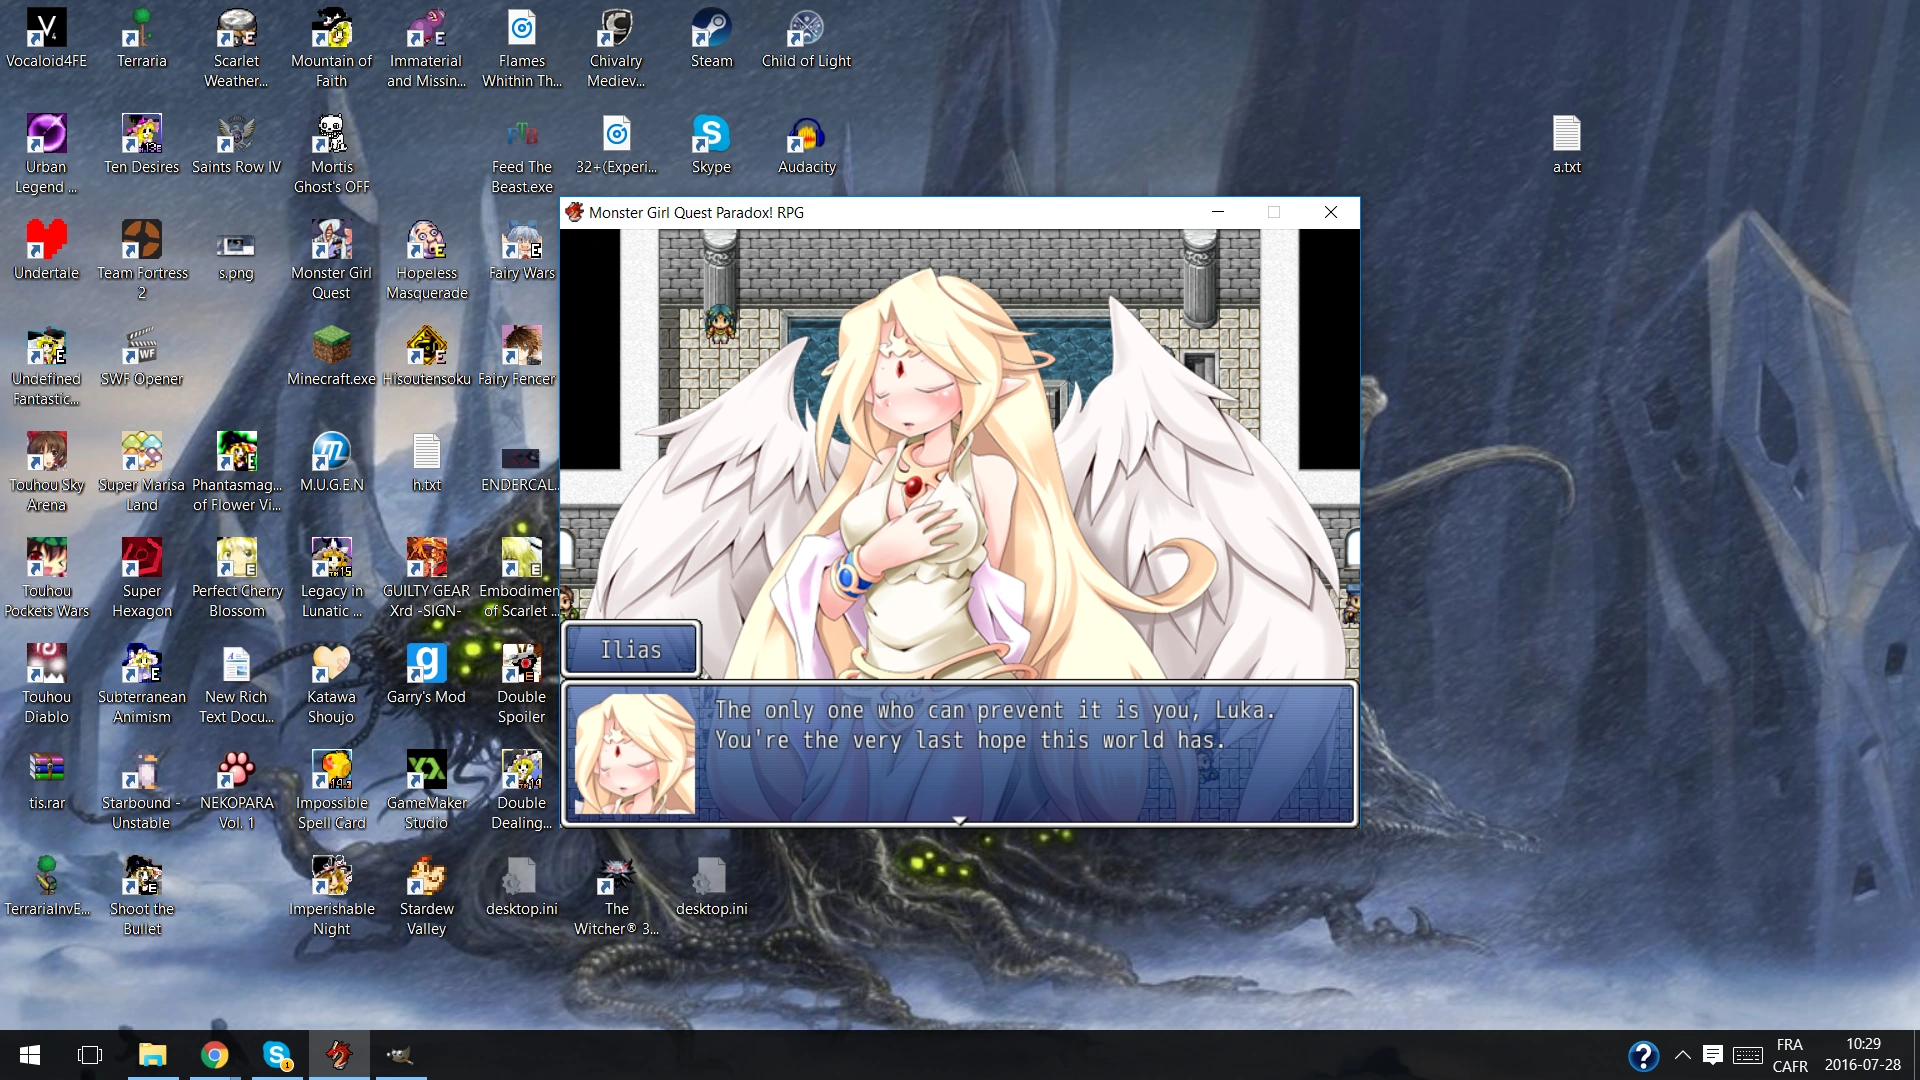Open the Steam desktop shortcut

pyautogui.click(x=711, y=30)
